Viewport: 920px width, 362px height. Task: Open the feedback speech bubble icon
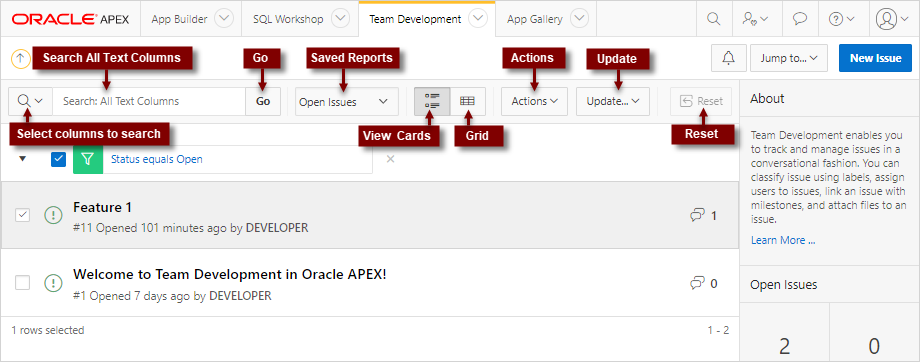pyautogui.click(x=800, y=19)
